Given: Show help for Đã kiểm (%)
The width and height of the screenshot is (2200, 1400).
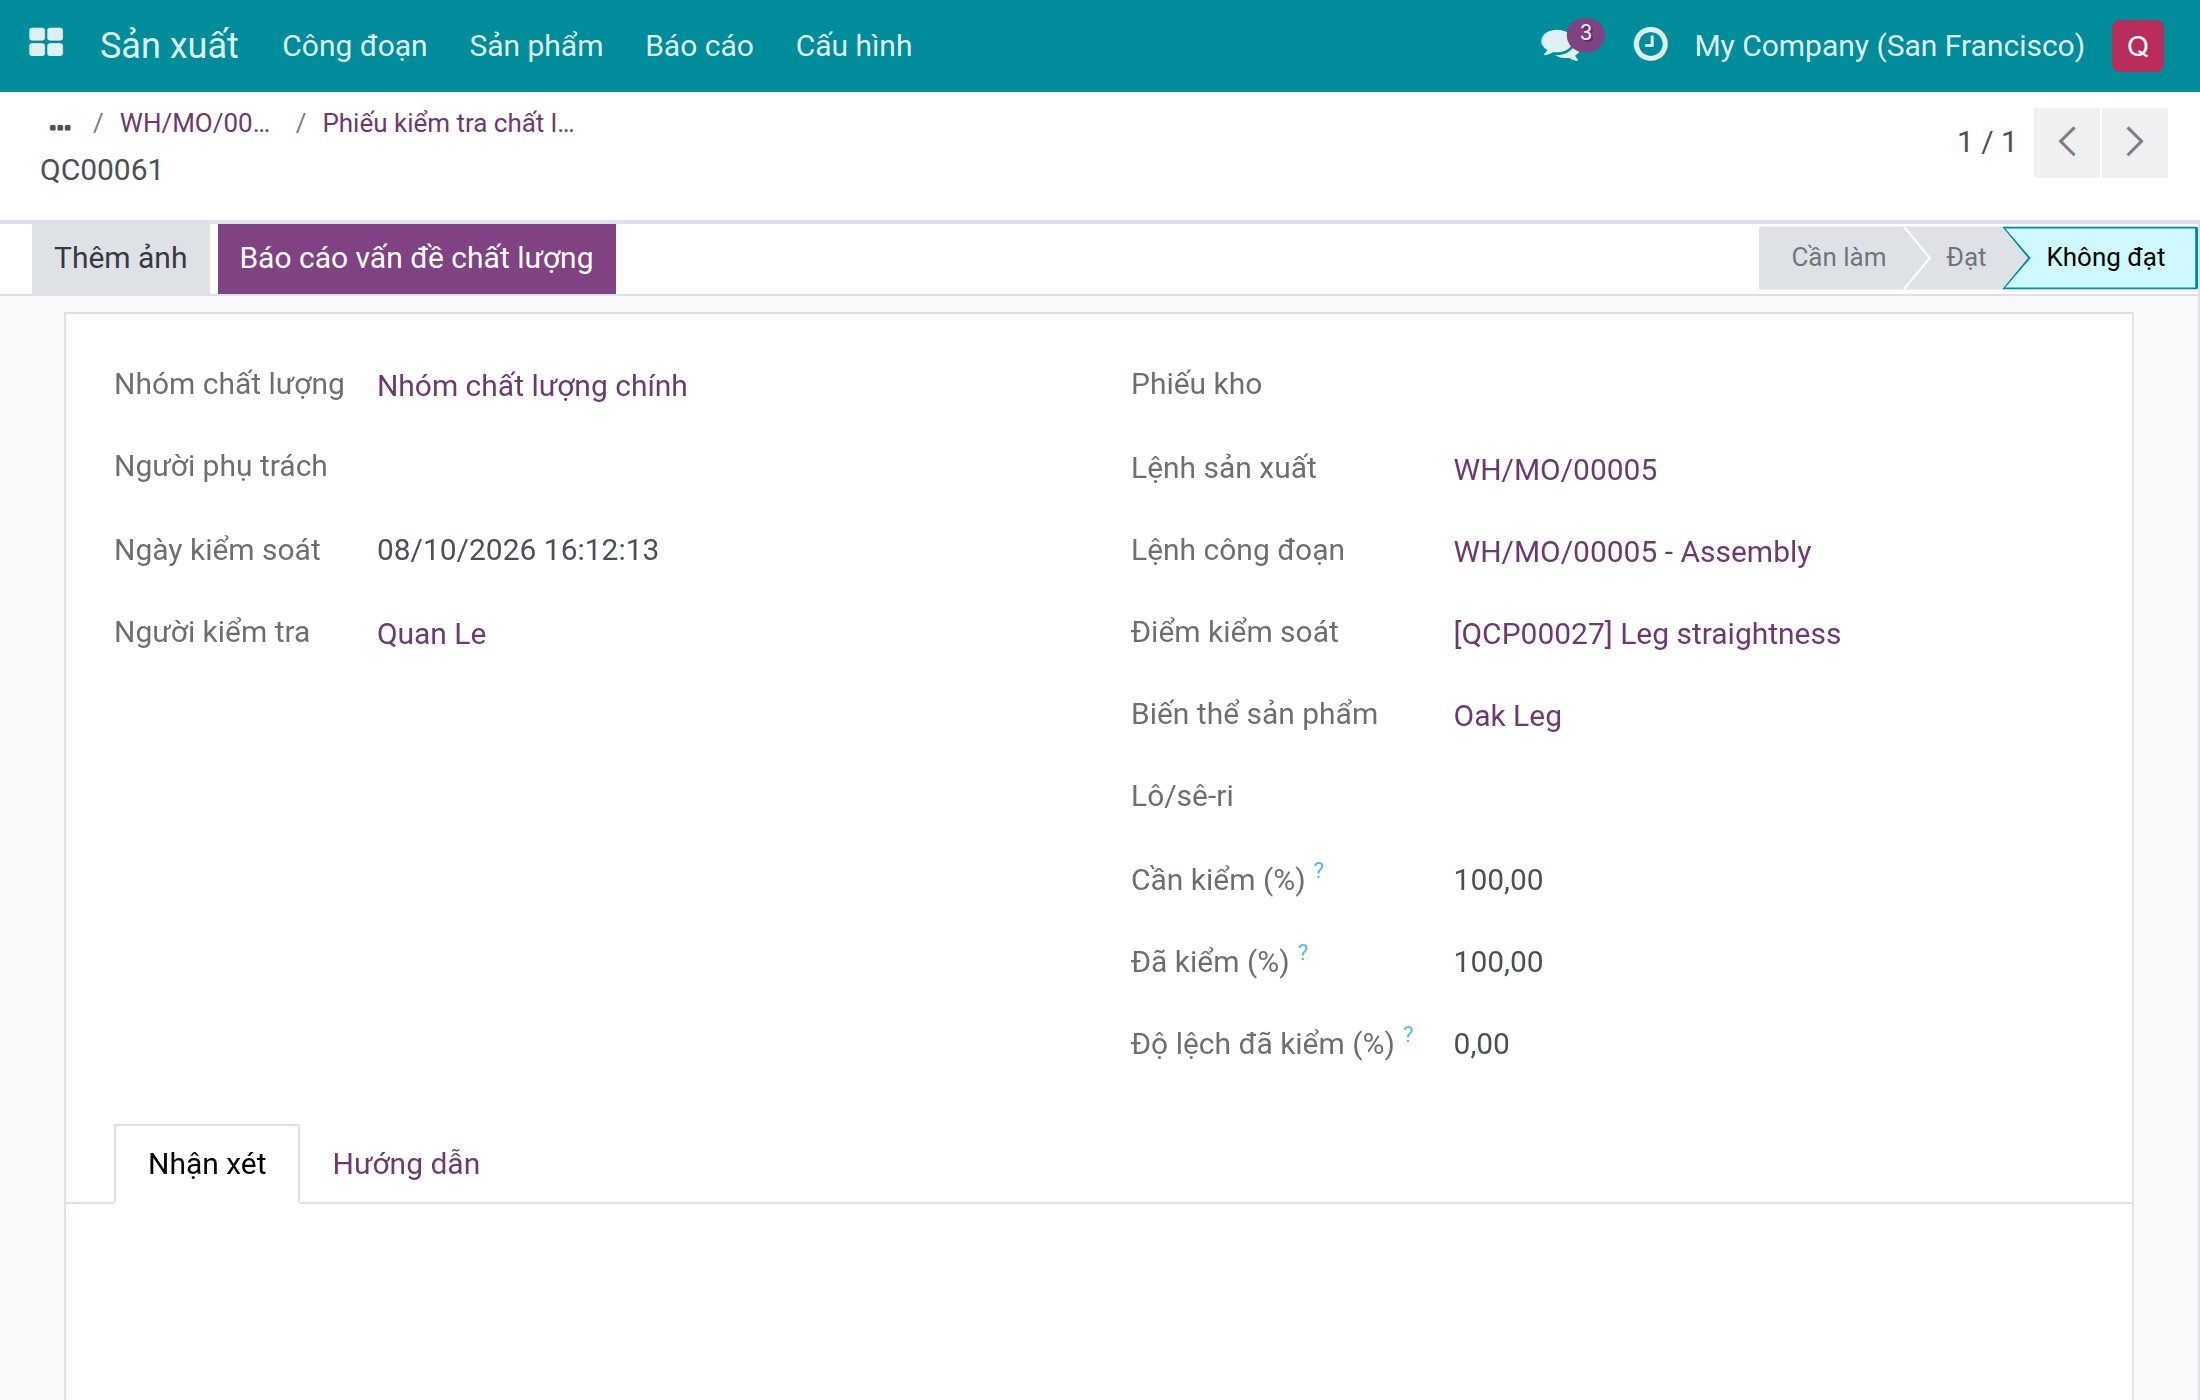Looking at the screenshot, I should 1303,951.
